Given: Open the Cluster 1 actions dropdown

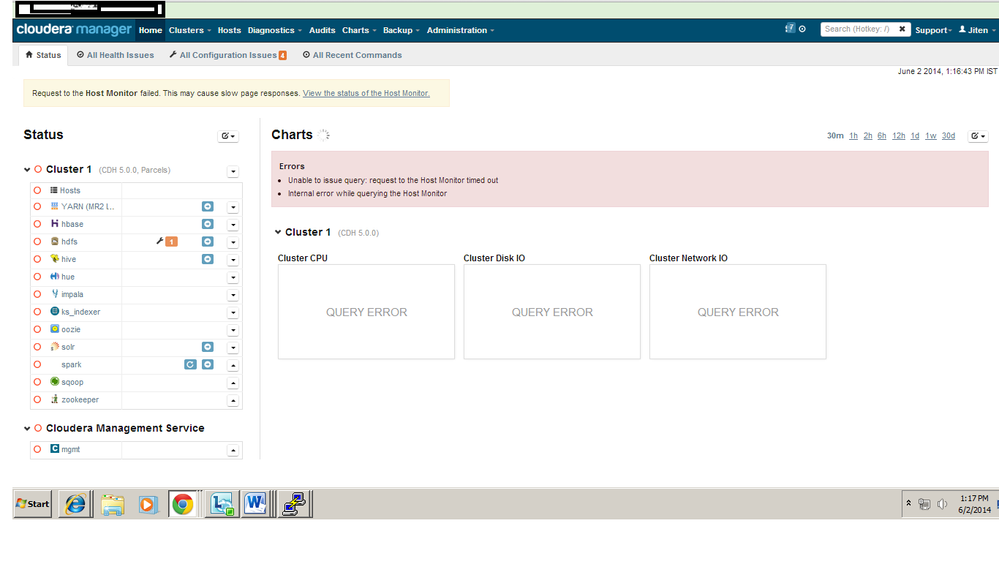Looking at the screenshot, I should pyautogui.click(x=233, y=171).
